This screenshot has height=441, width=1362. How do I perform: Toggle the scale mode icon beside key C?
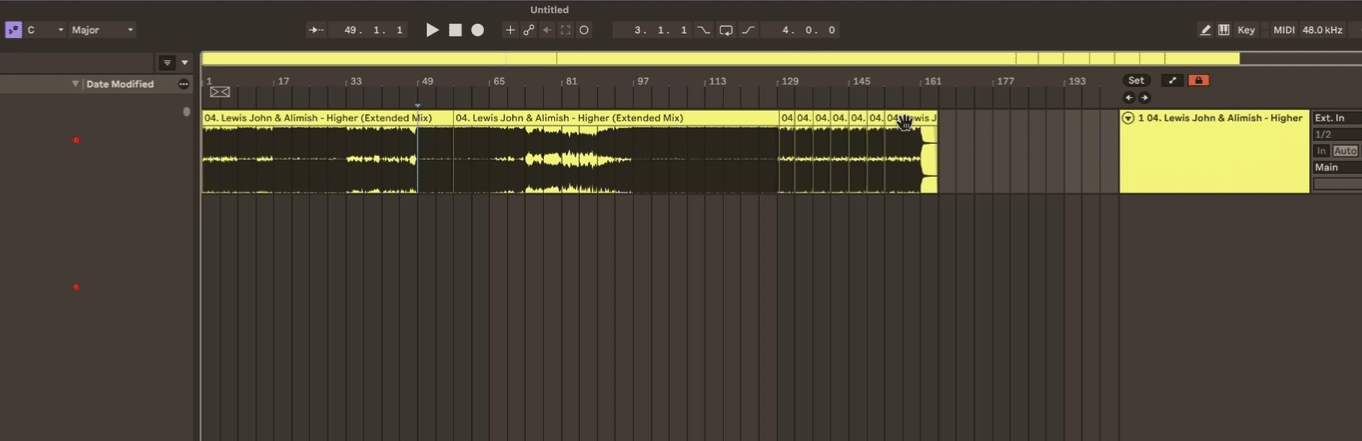coord(13,30)
